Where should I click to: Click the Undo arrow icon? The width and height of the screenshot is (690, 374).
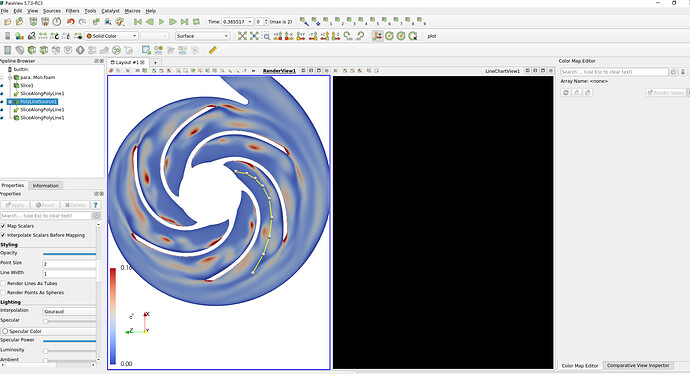[70, 22]
